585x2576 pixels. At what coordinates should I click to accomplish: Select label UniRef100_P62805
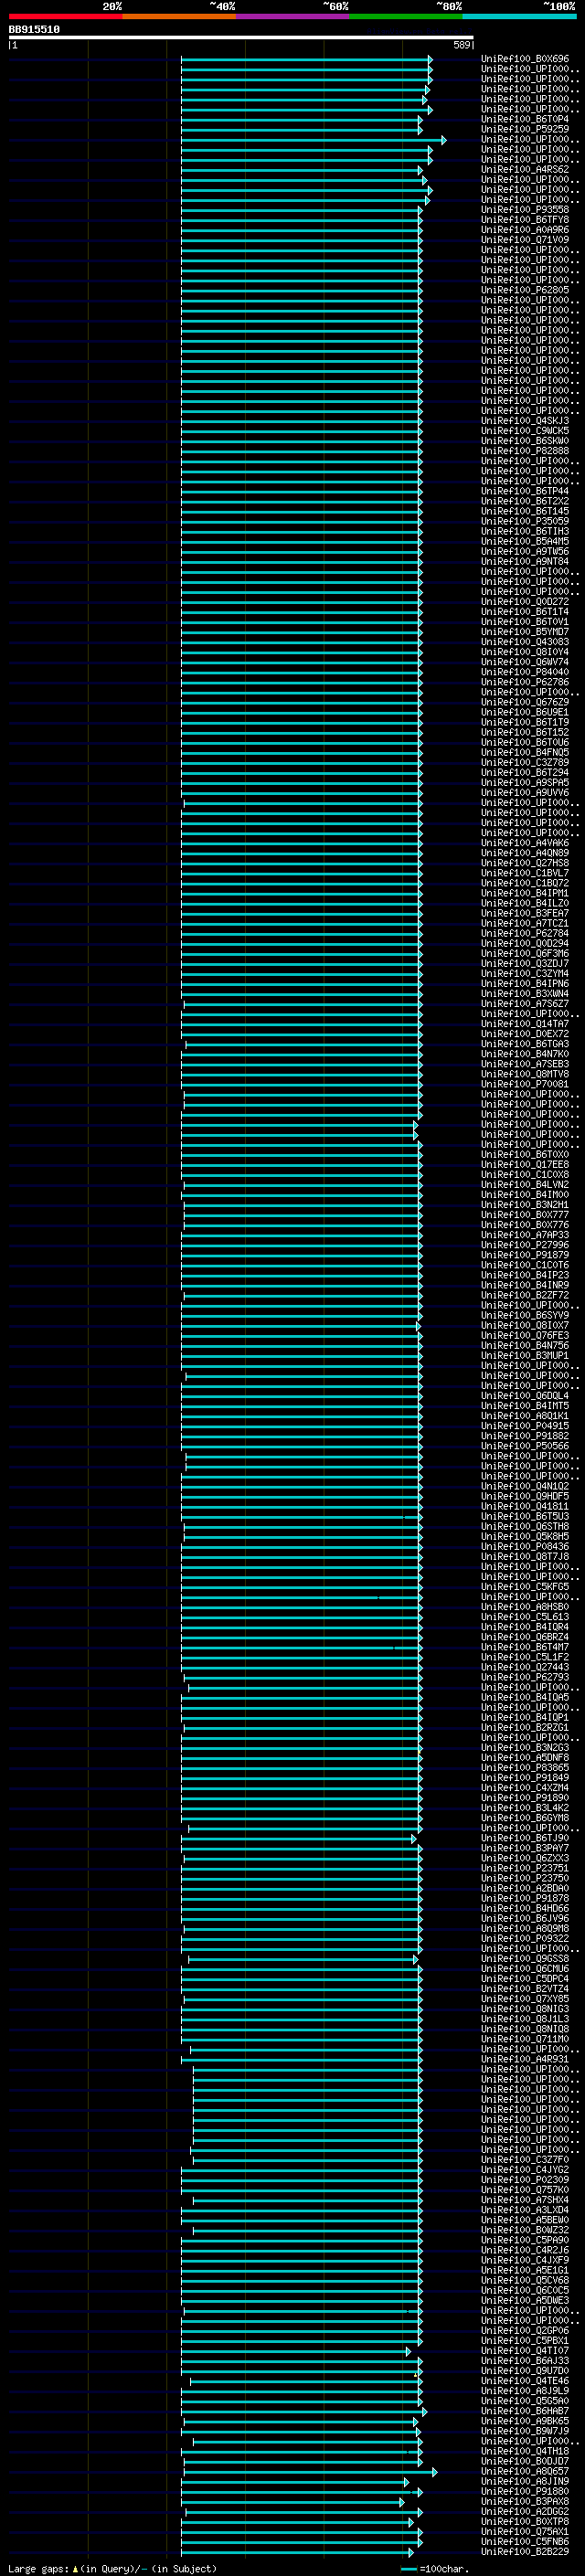click(x=525, y=290)
